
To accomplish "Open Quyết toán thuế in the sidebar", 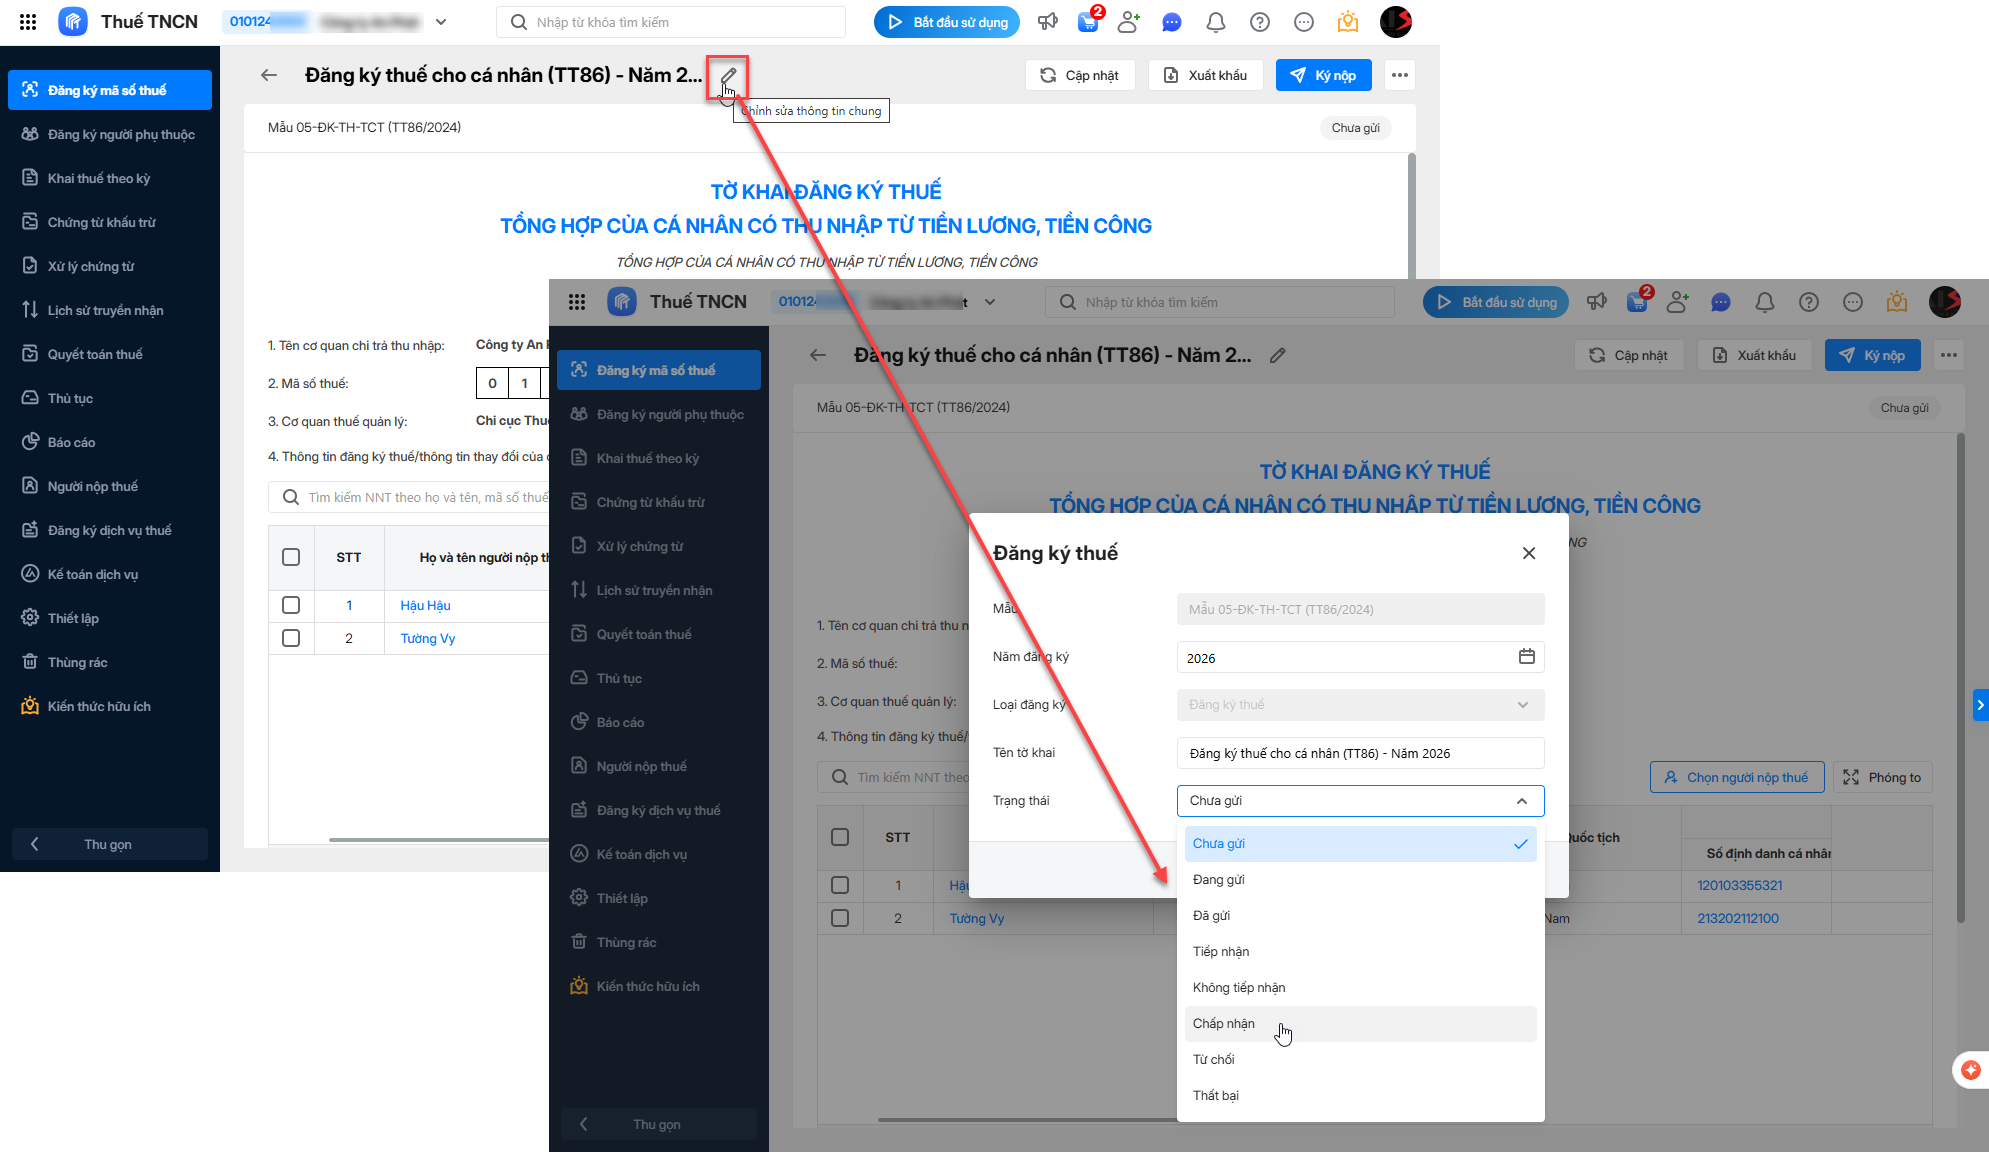I will [x=95, y=354].
